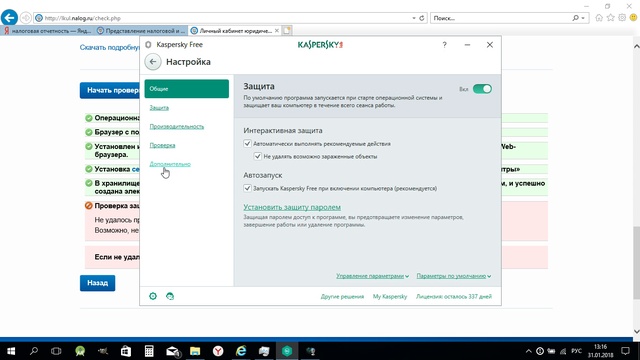The height and width of the screenshot is (360, 640).
Task: Click the РУС language indicator in tray
Action: 576,351
